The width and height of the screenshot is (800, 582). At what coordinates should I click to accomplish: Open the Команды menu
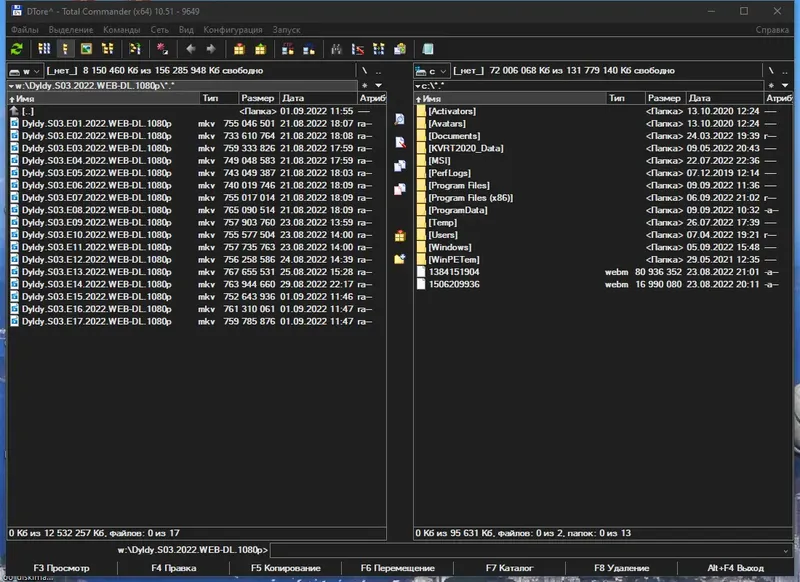pyautogui.click(x=121, y=30)
